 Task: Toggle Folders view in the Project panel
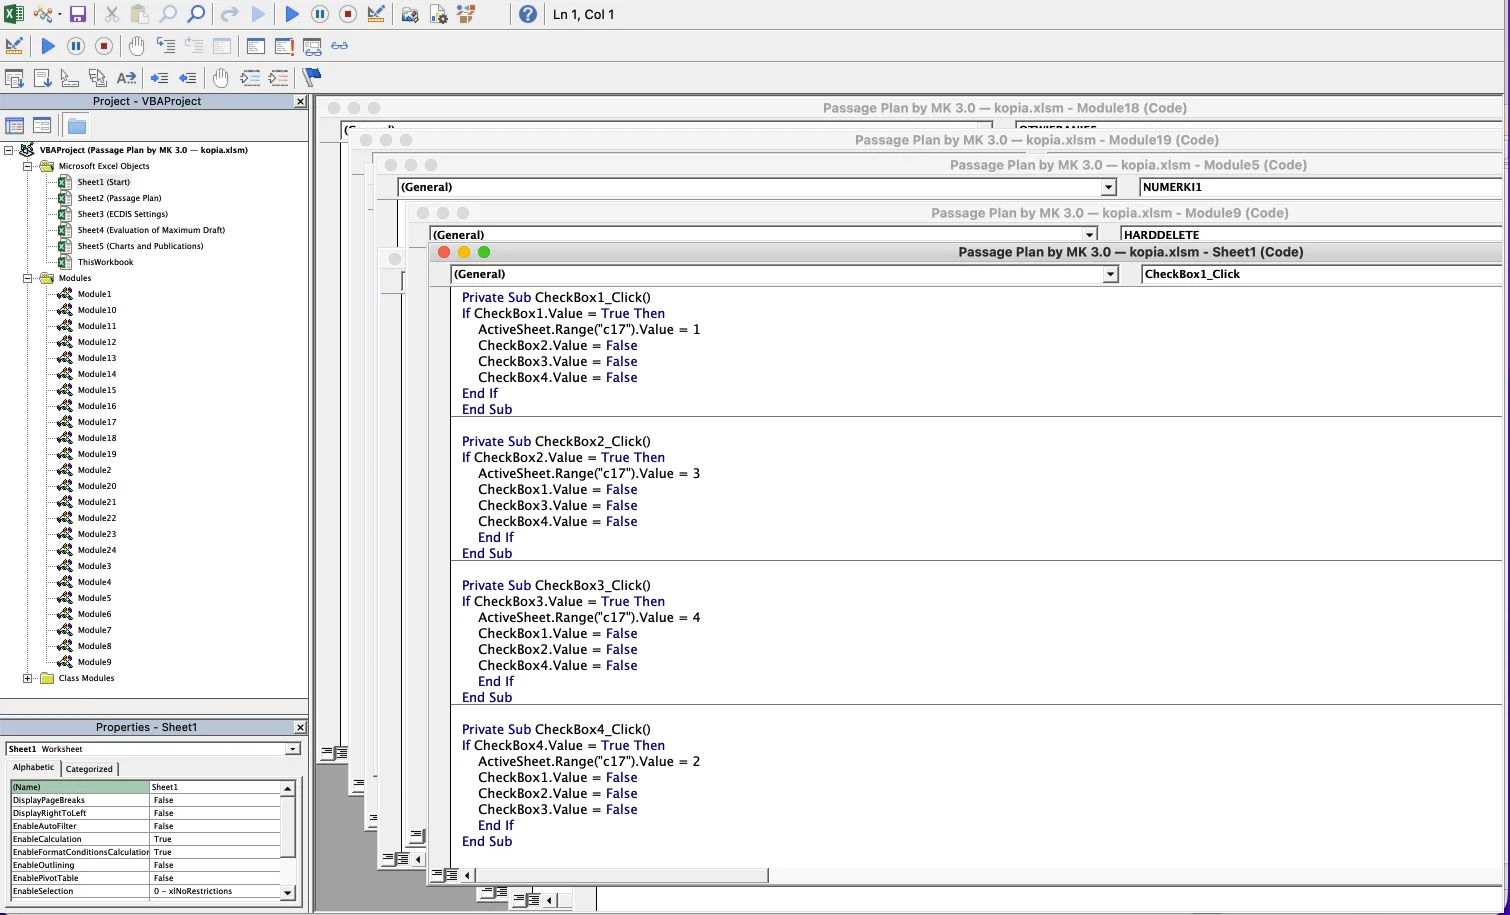pyautogui.click(x=77, y=125)
